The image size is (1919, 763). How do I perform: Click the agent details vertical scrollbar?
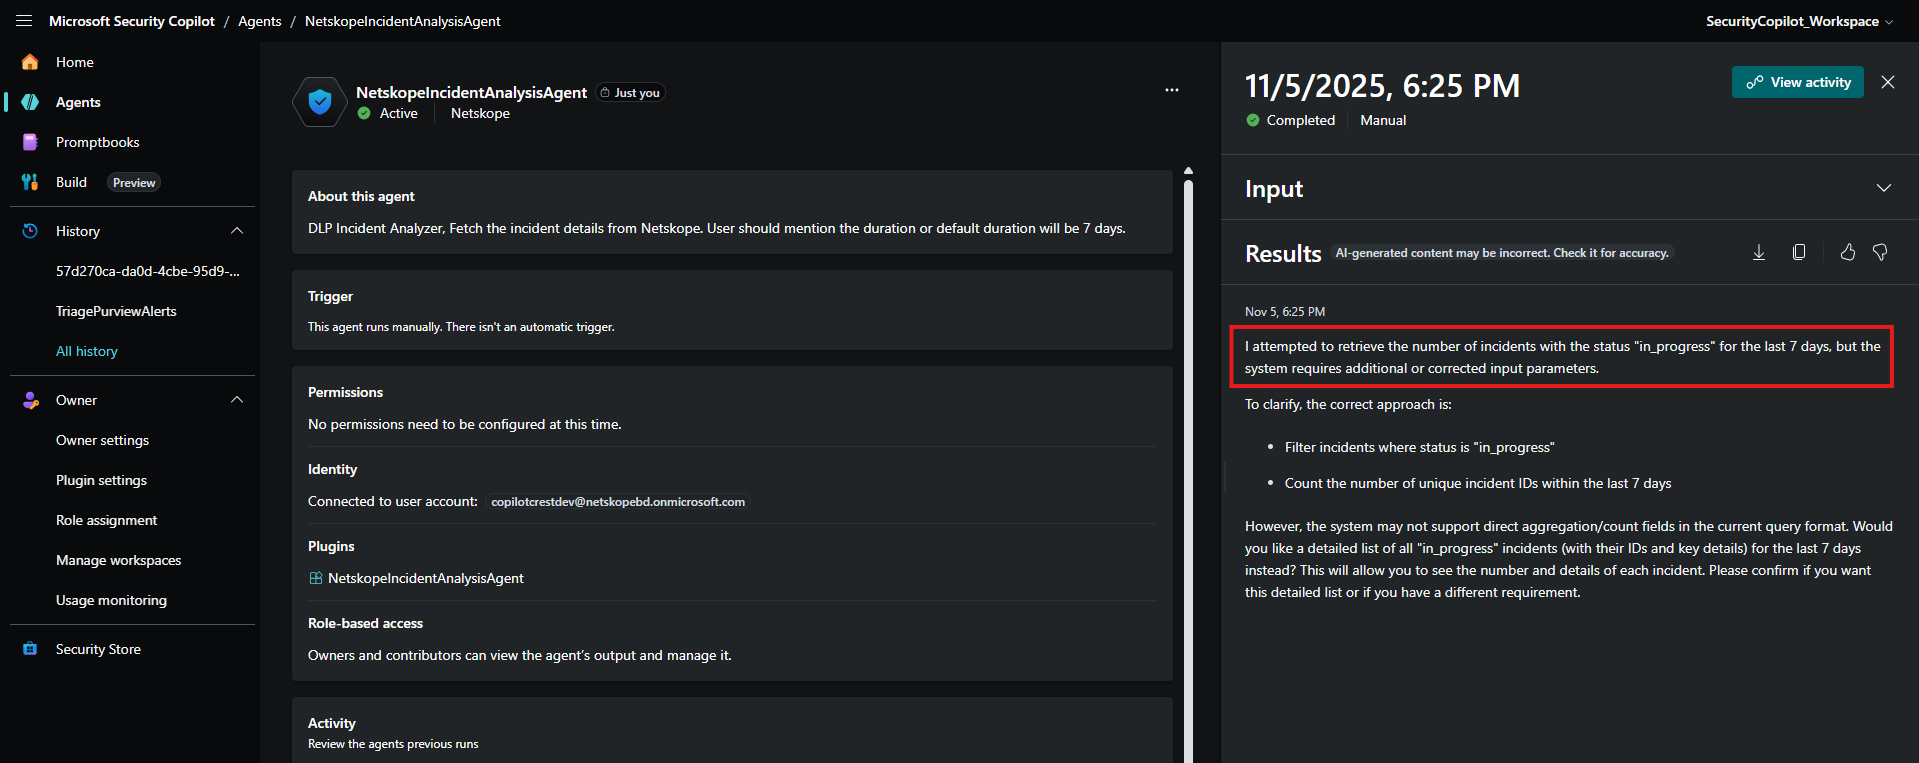[1188, 470]
